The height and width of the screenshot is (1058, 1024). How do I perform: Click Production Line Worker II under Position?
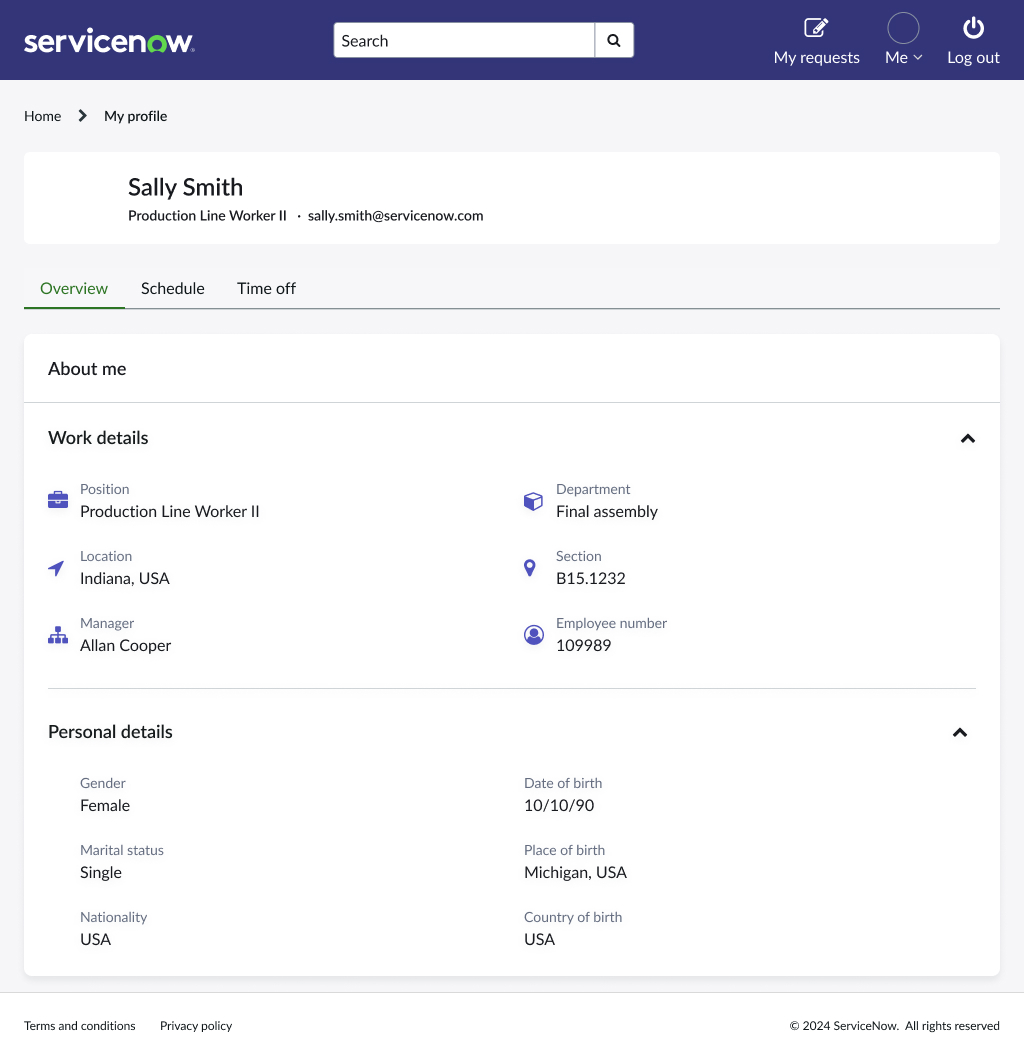[169, 511]
